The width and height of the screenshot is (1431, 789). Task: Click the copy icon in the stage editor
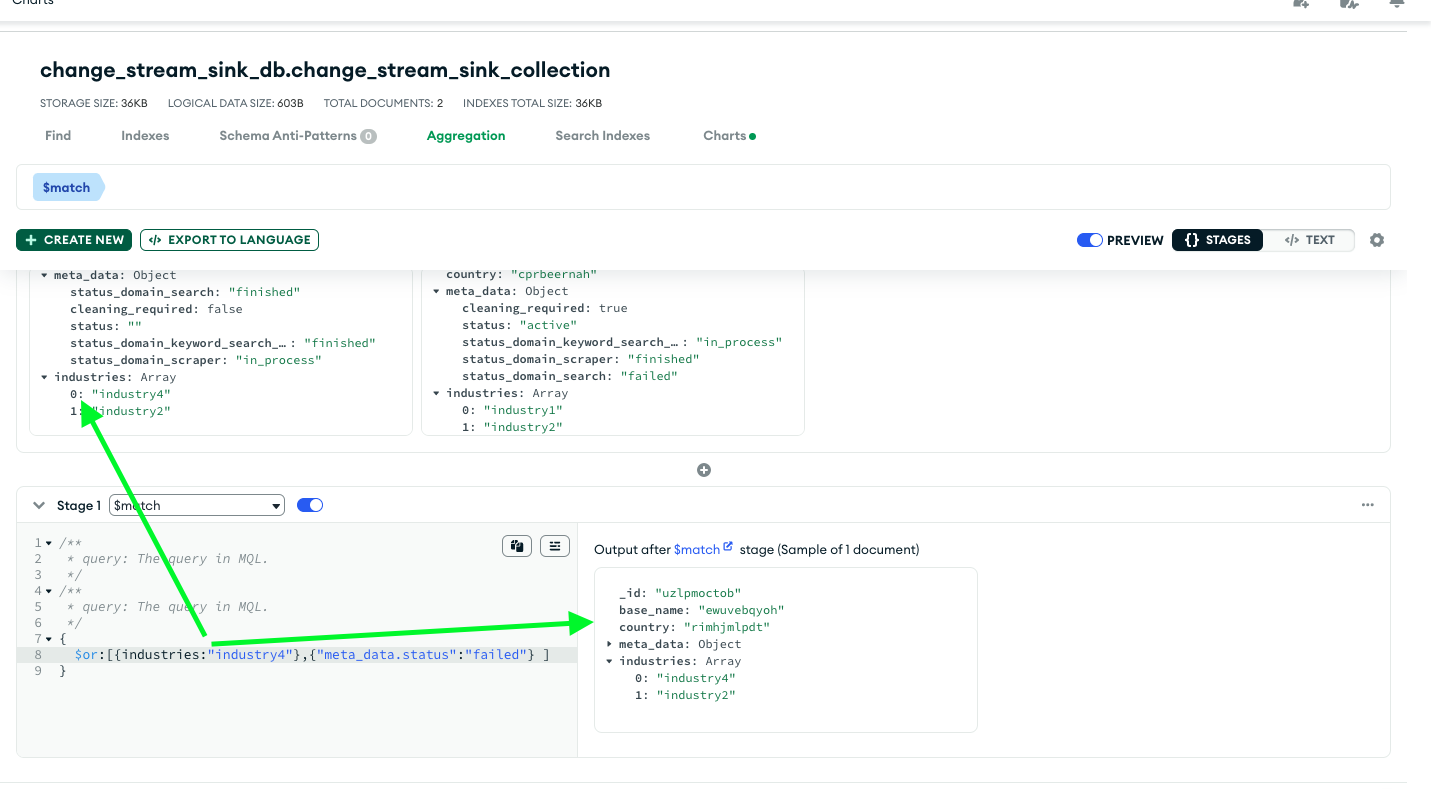point(516,546)
